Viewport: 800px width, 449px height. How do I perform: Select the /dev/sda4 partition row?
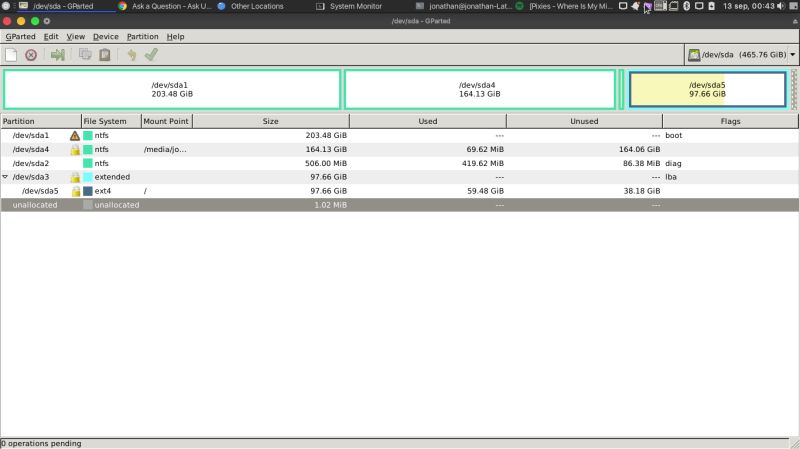point(399,149)
